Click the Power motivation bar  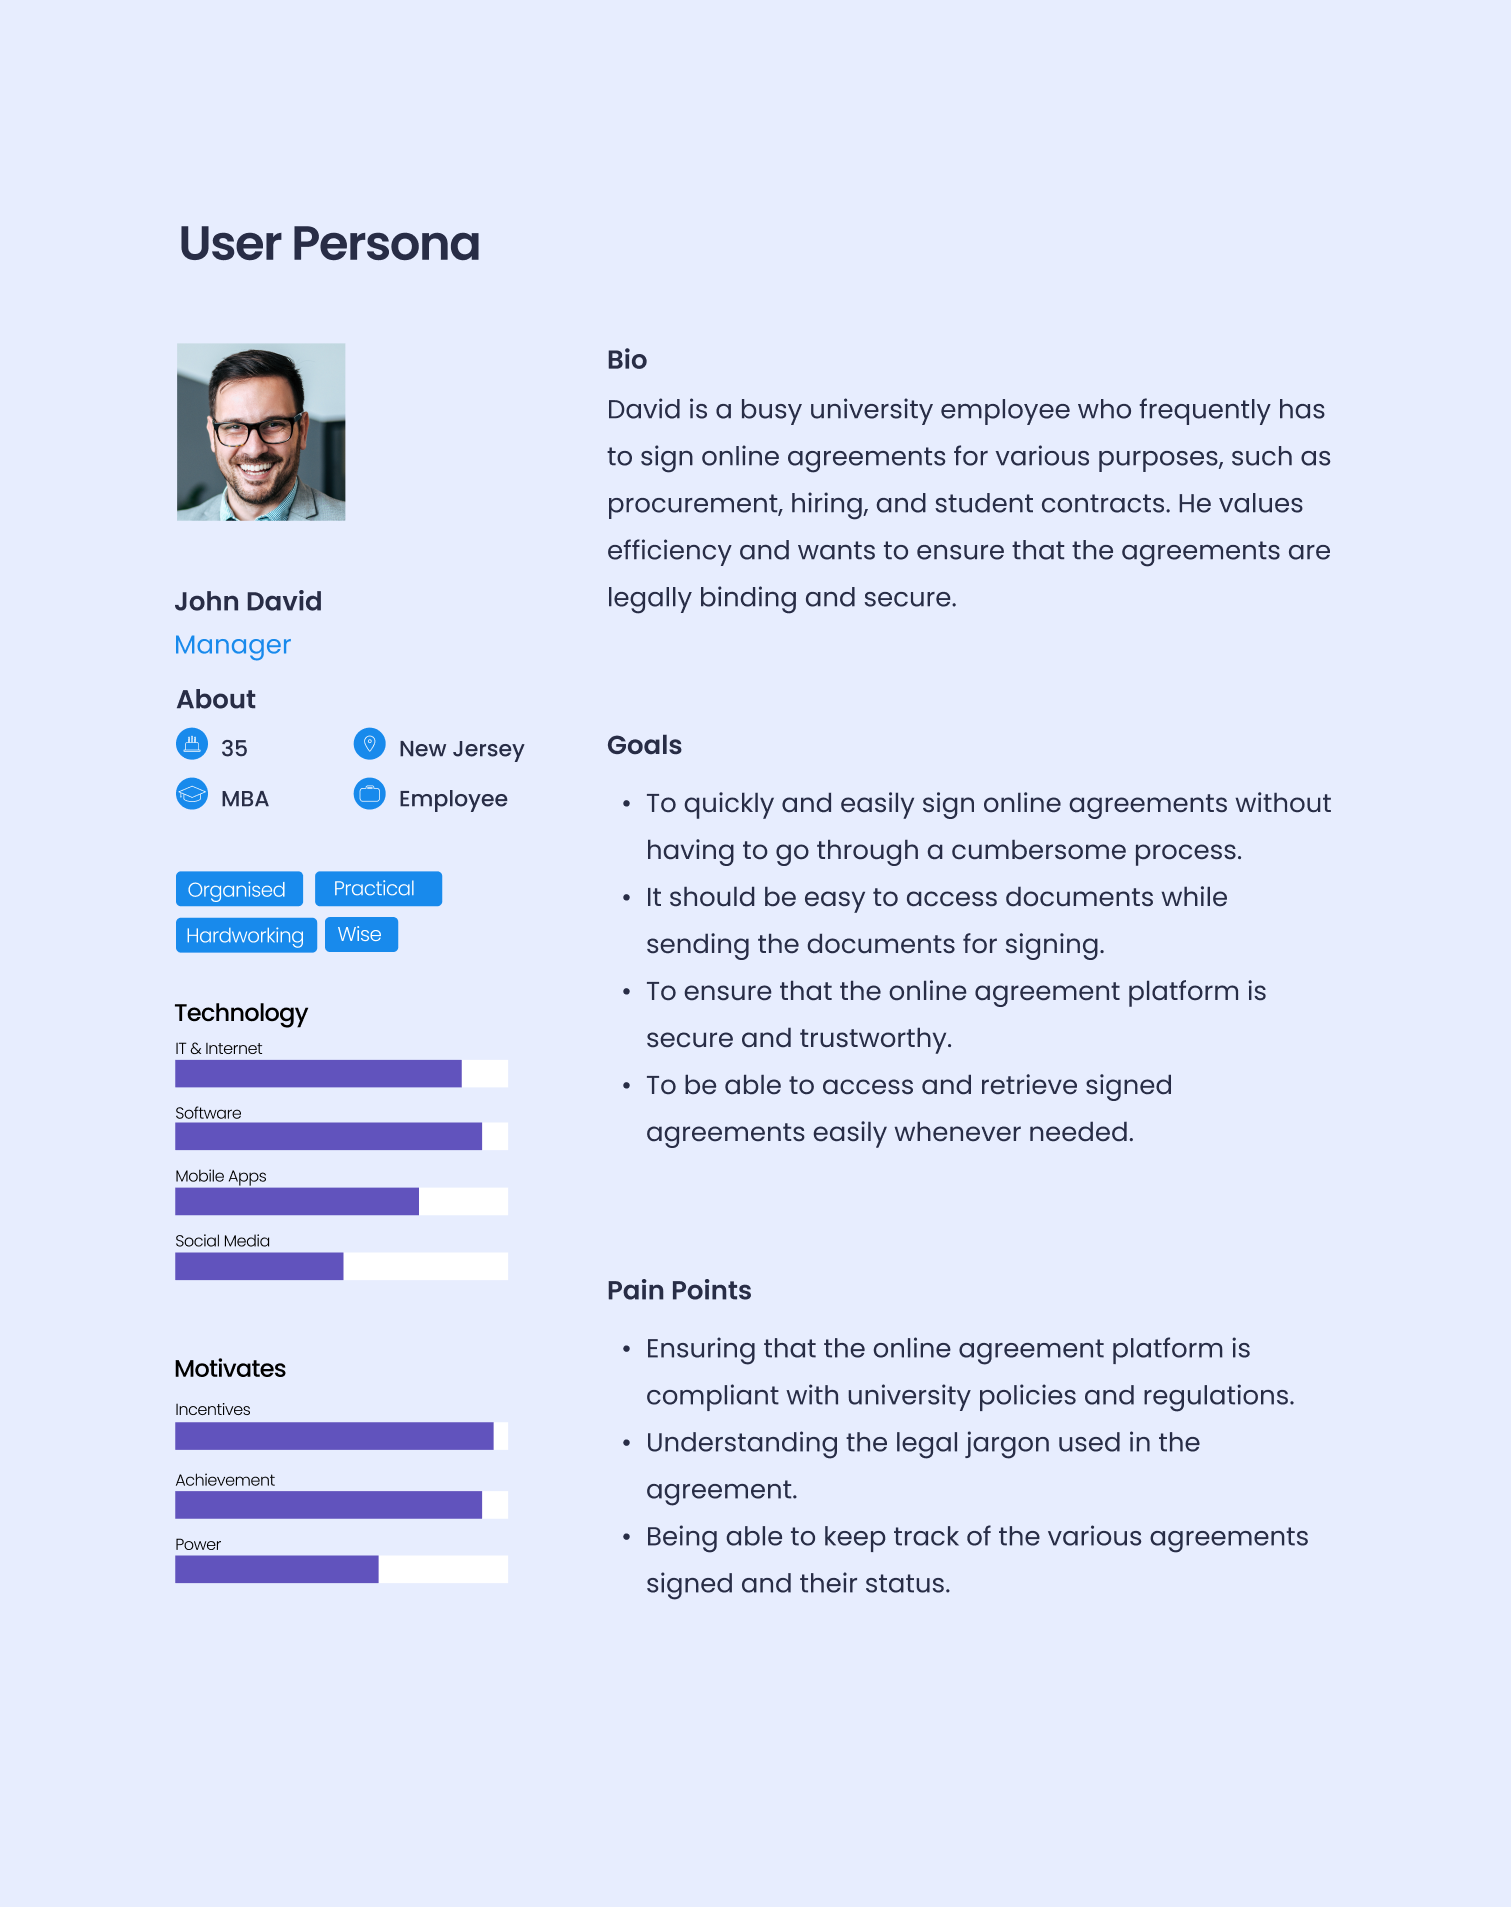[341, 1569]
